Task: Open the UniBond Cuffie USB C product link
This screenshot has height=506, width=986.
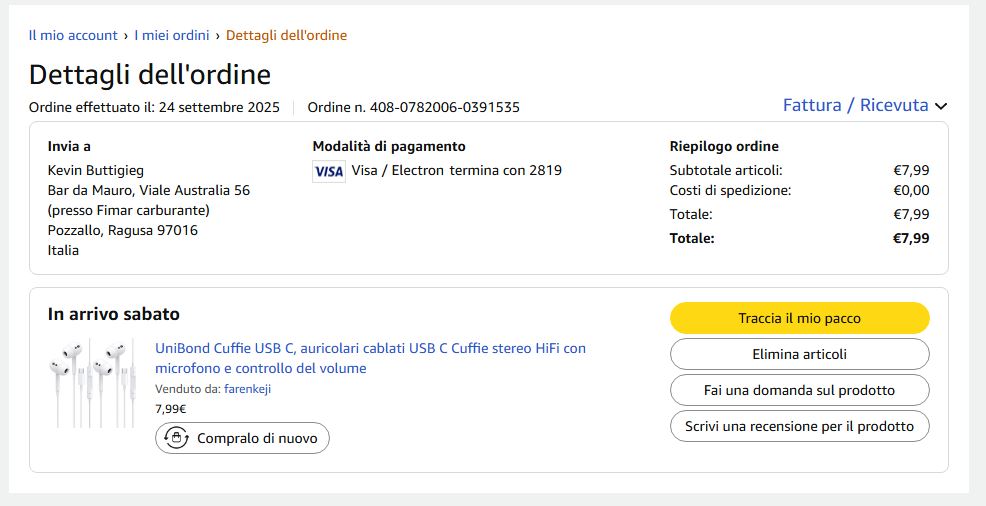Action: pyautogui.click(x=370, y=358)
